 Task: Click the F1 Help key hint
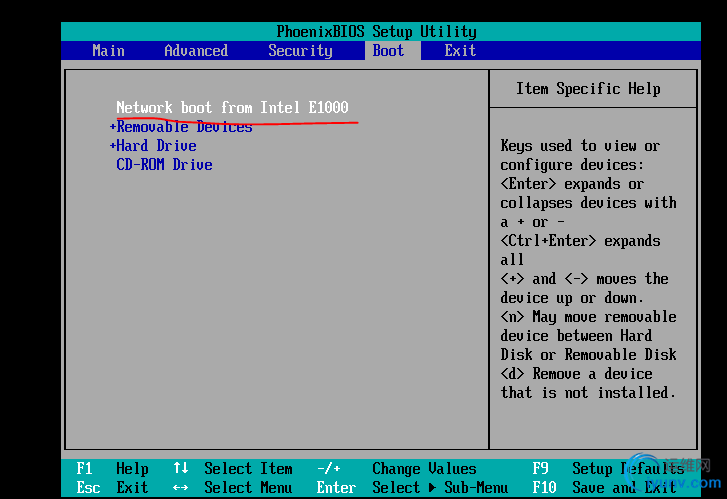[113, 468]
